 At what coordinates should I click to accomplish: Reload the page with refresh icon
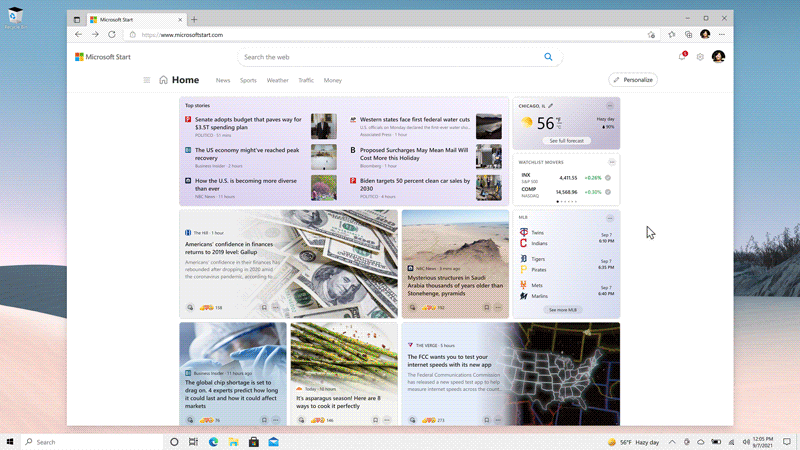[112, 35]
